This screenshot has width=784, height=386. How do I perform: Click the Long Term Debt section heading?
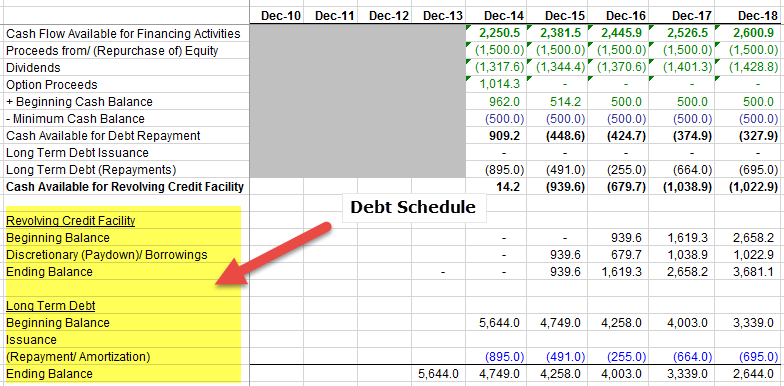pos(50,306)
